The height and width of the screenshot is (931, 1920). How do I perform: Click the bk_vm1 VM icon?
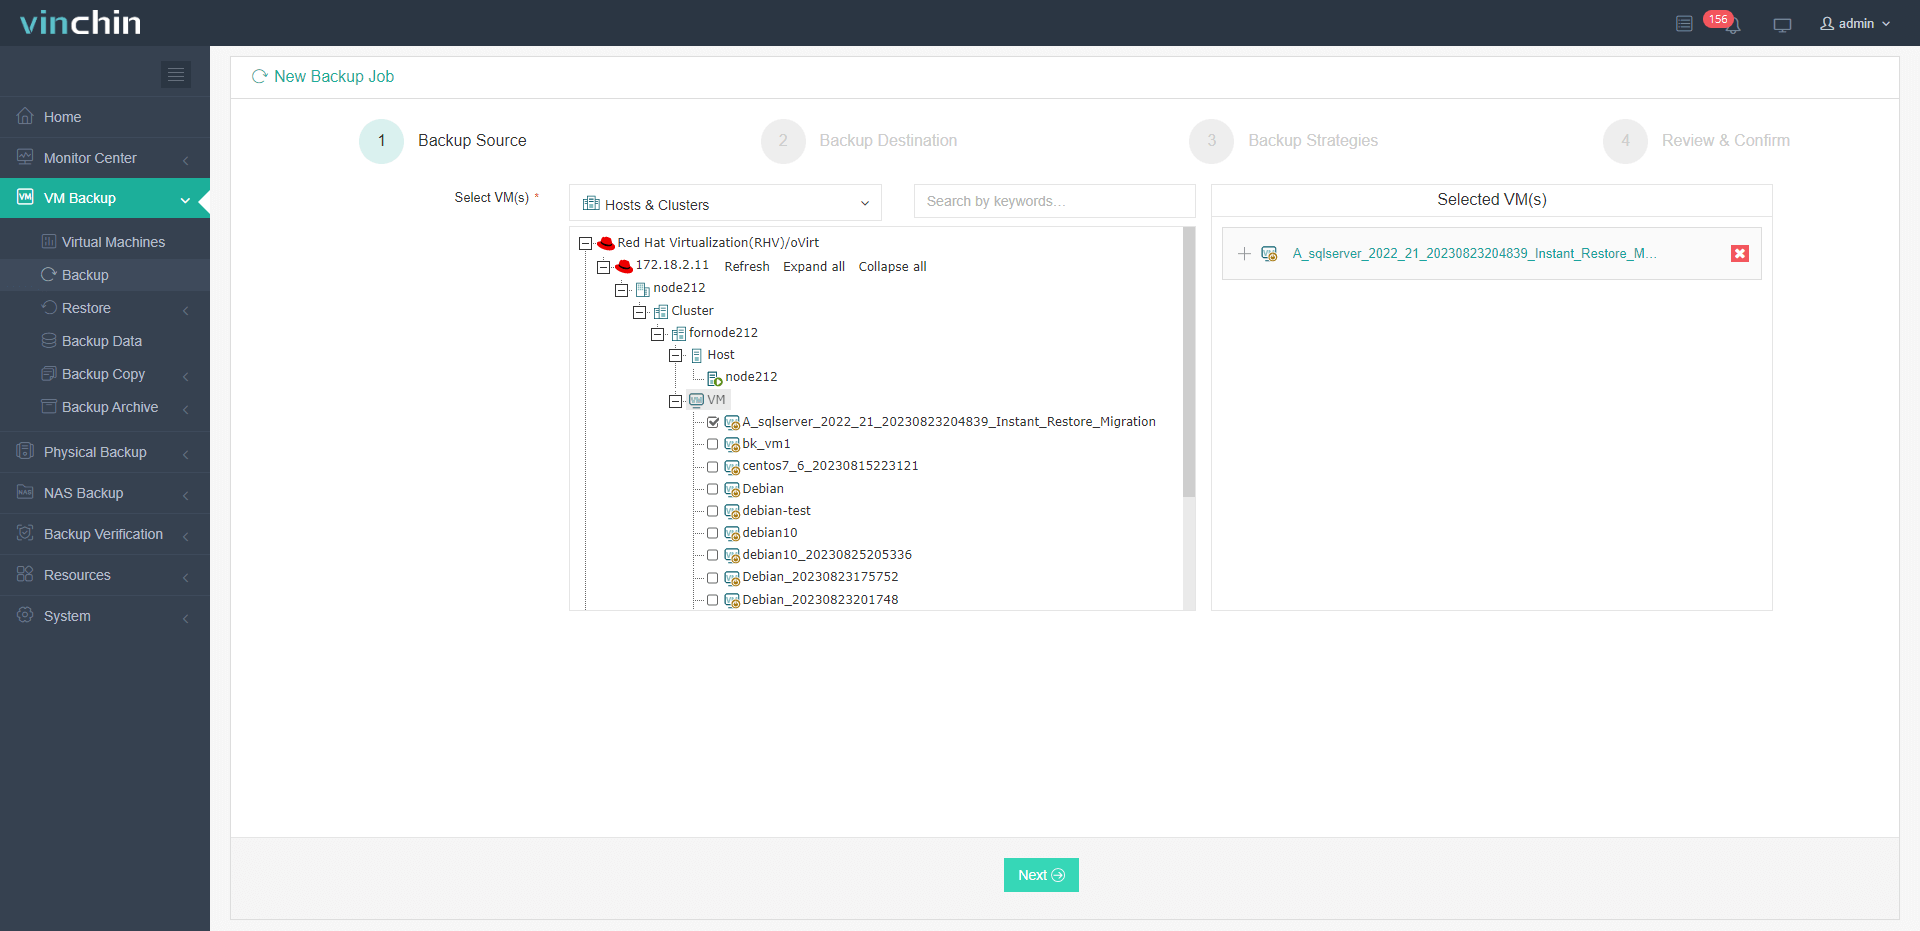pyautogui.click(x=732, y=445)
